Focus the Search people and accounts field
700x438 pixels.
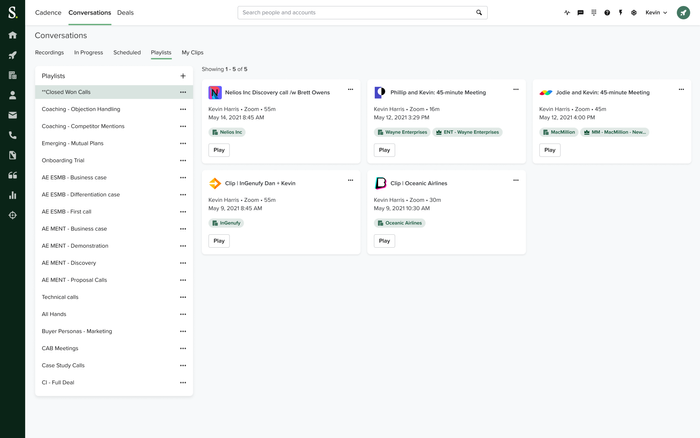coord(362,13)
